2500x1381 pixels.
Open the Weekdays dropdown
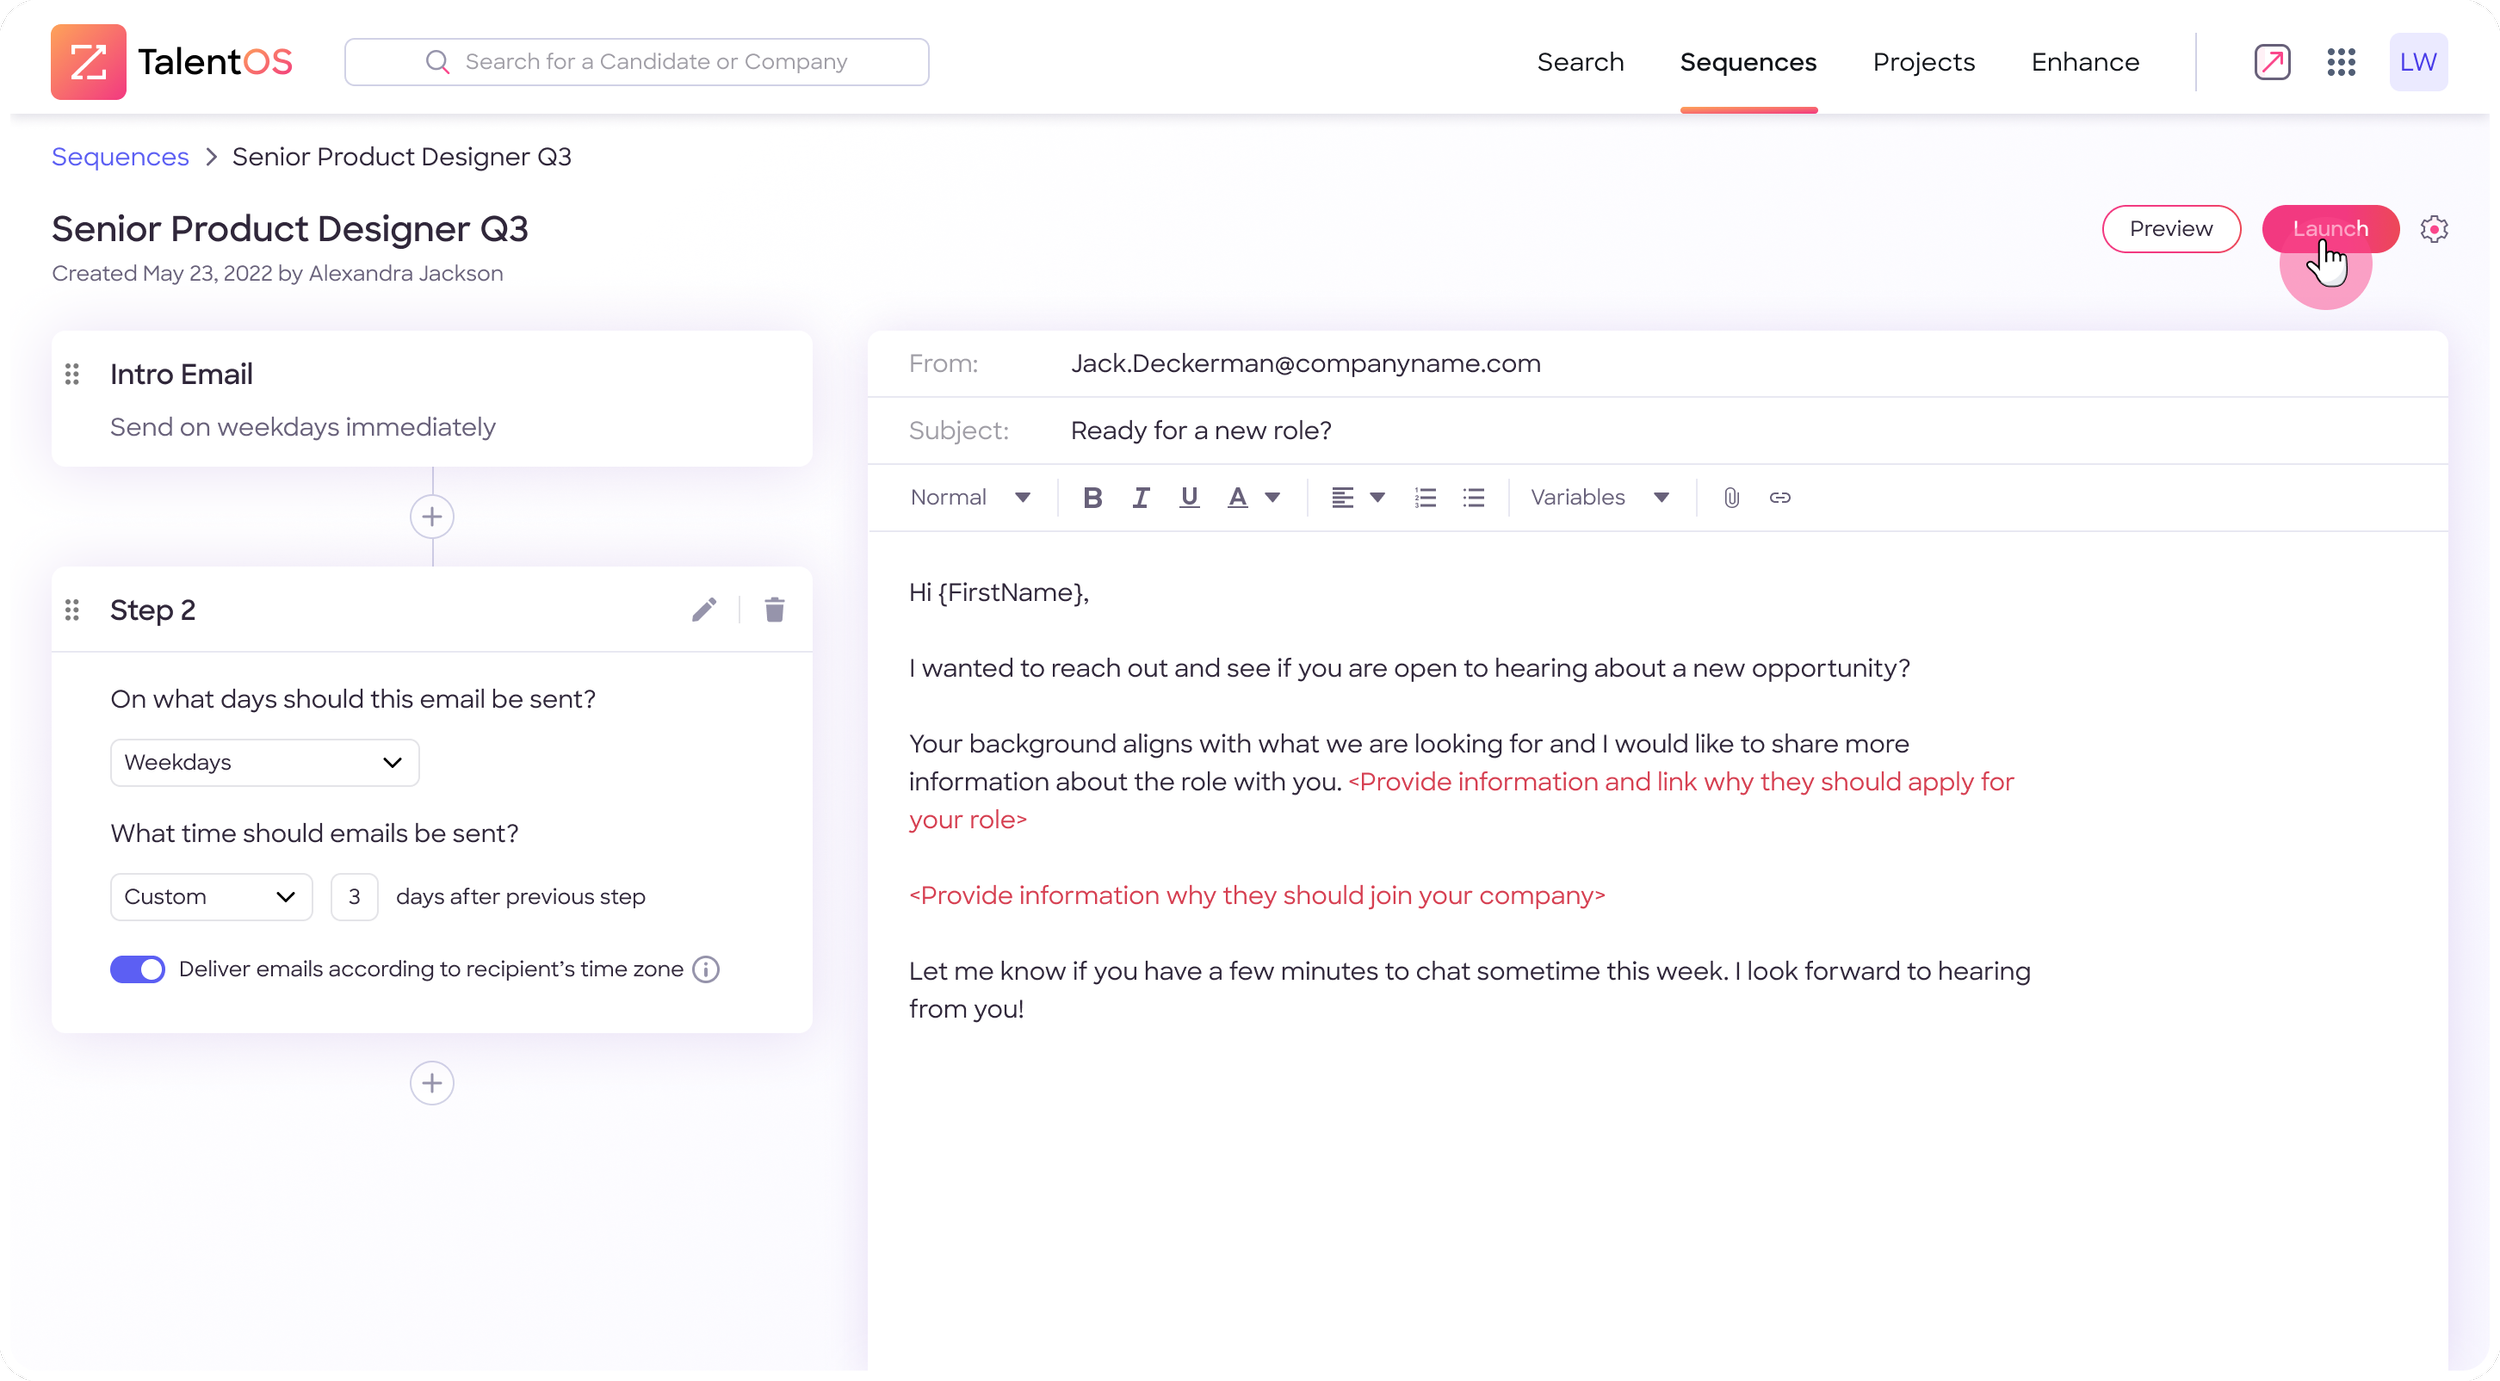[264, 763]
